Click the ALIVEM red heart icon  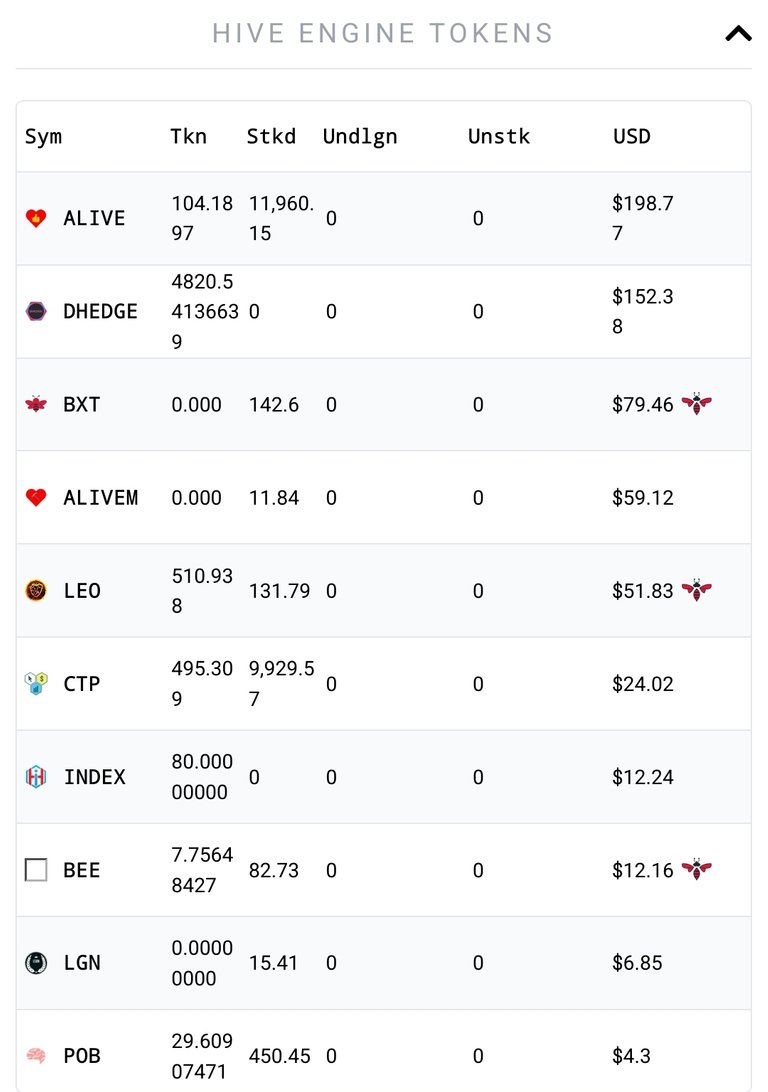(36, 497)
